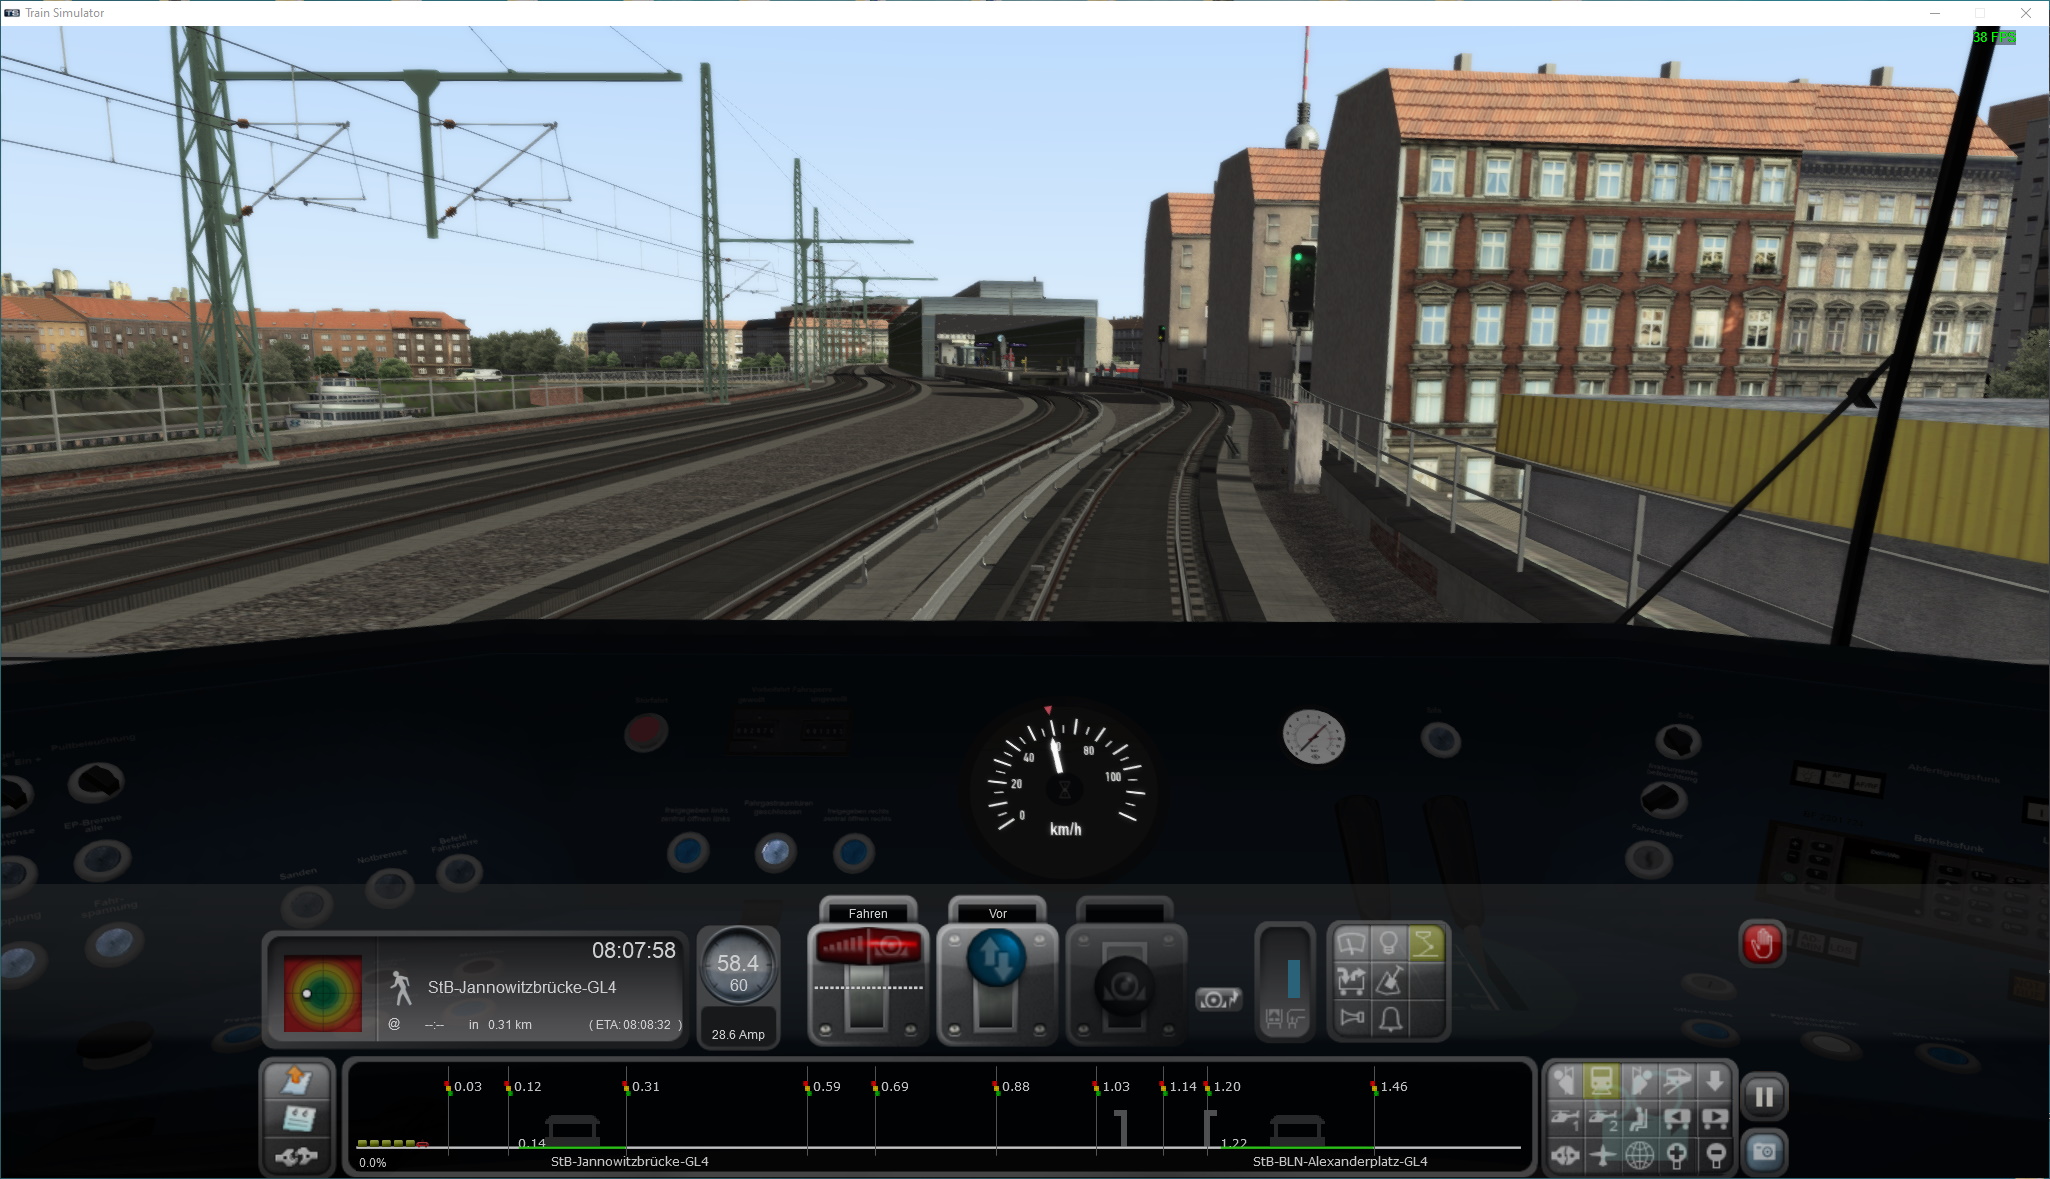Select the cab view train icon
2050x1179 pixels.
point(1601,1081)
